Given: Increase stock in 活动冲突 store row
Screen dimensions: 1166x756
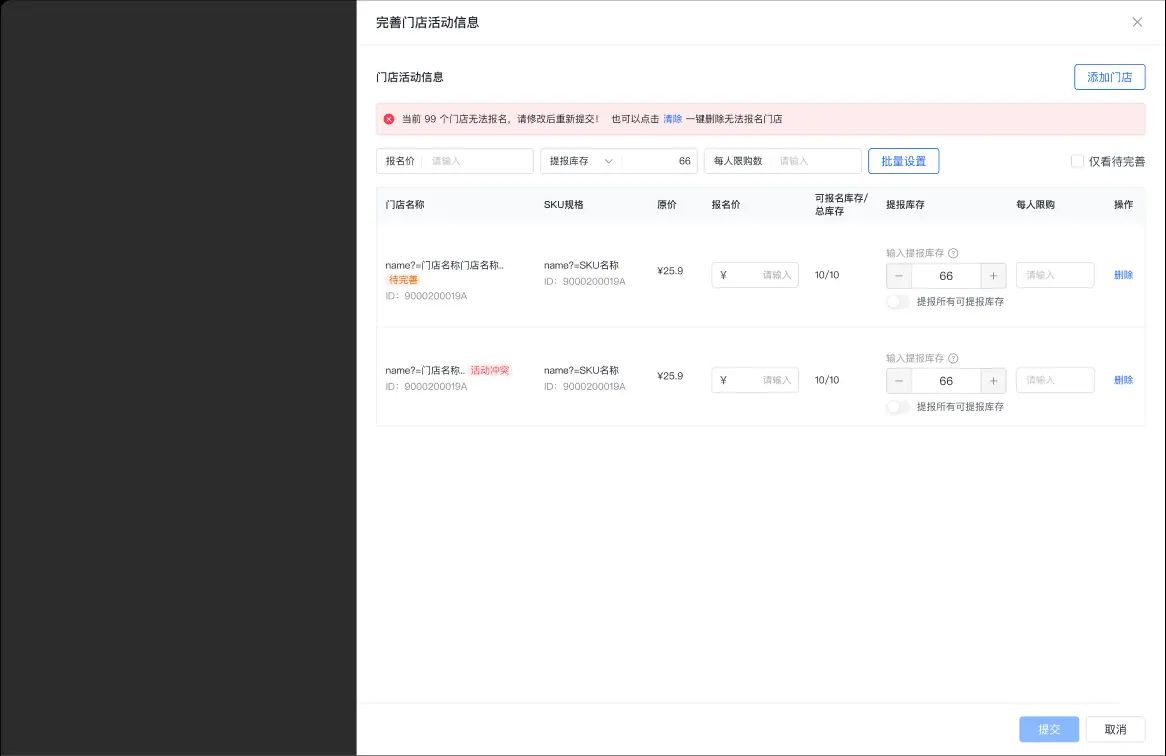Looking at the screenshot, I should pos(993,381).
